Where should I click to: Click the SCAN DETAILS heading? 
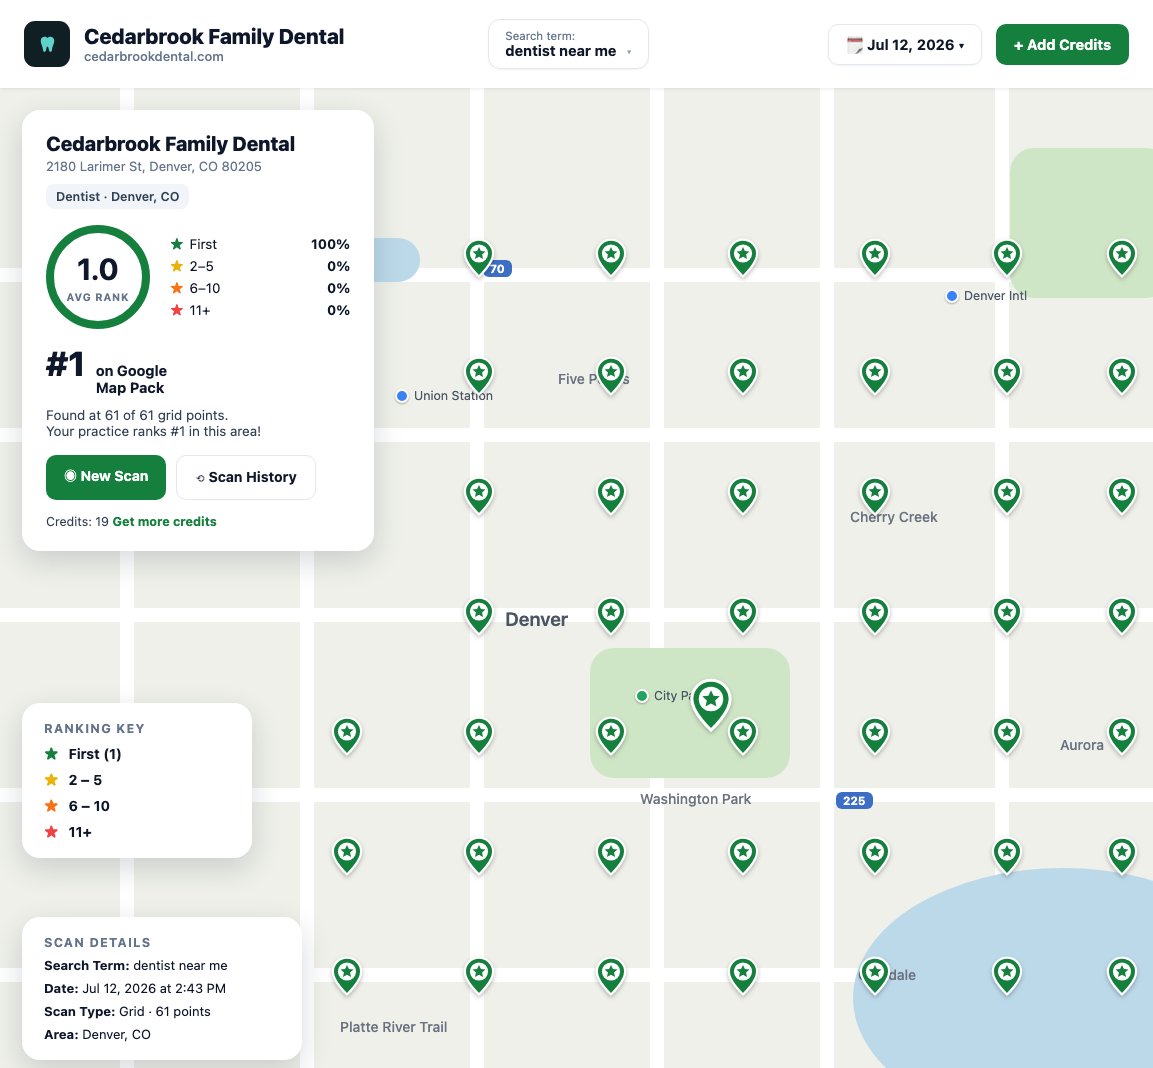click(x=97, y=942)
